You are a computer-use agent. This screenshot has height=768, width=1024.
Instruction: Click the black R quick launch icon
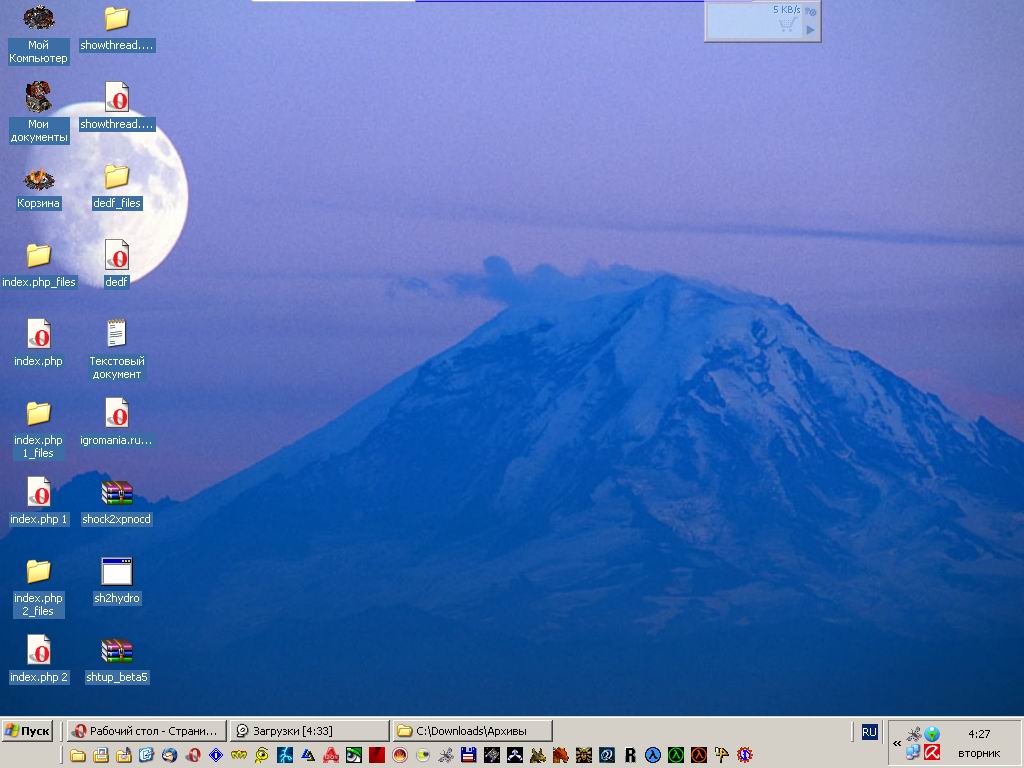click(630, 756)
